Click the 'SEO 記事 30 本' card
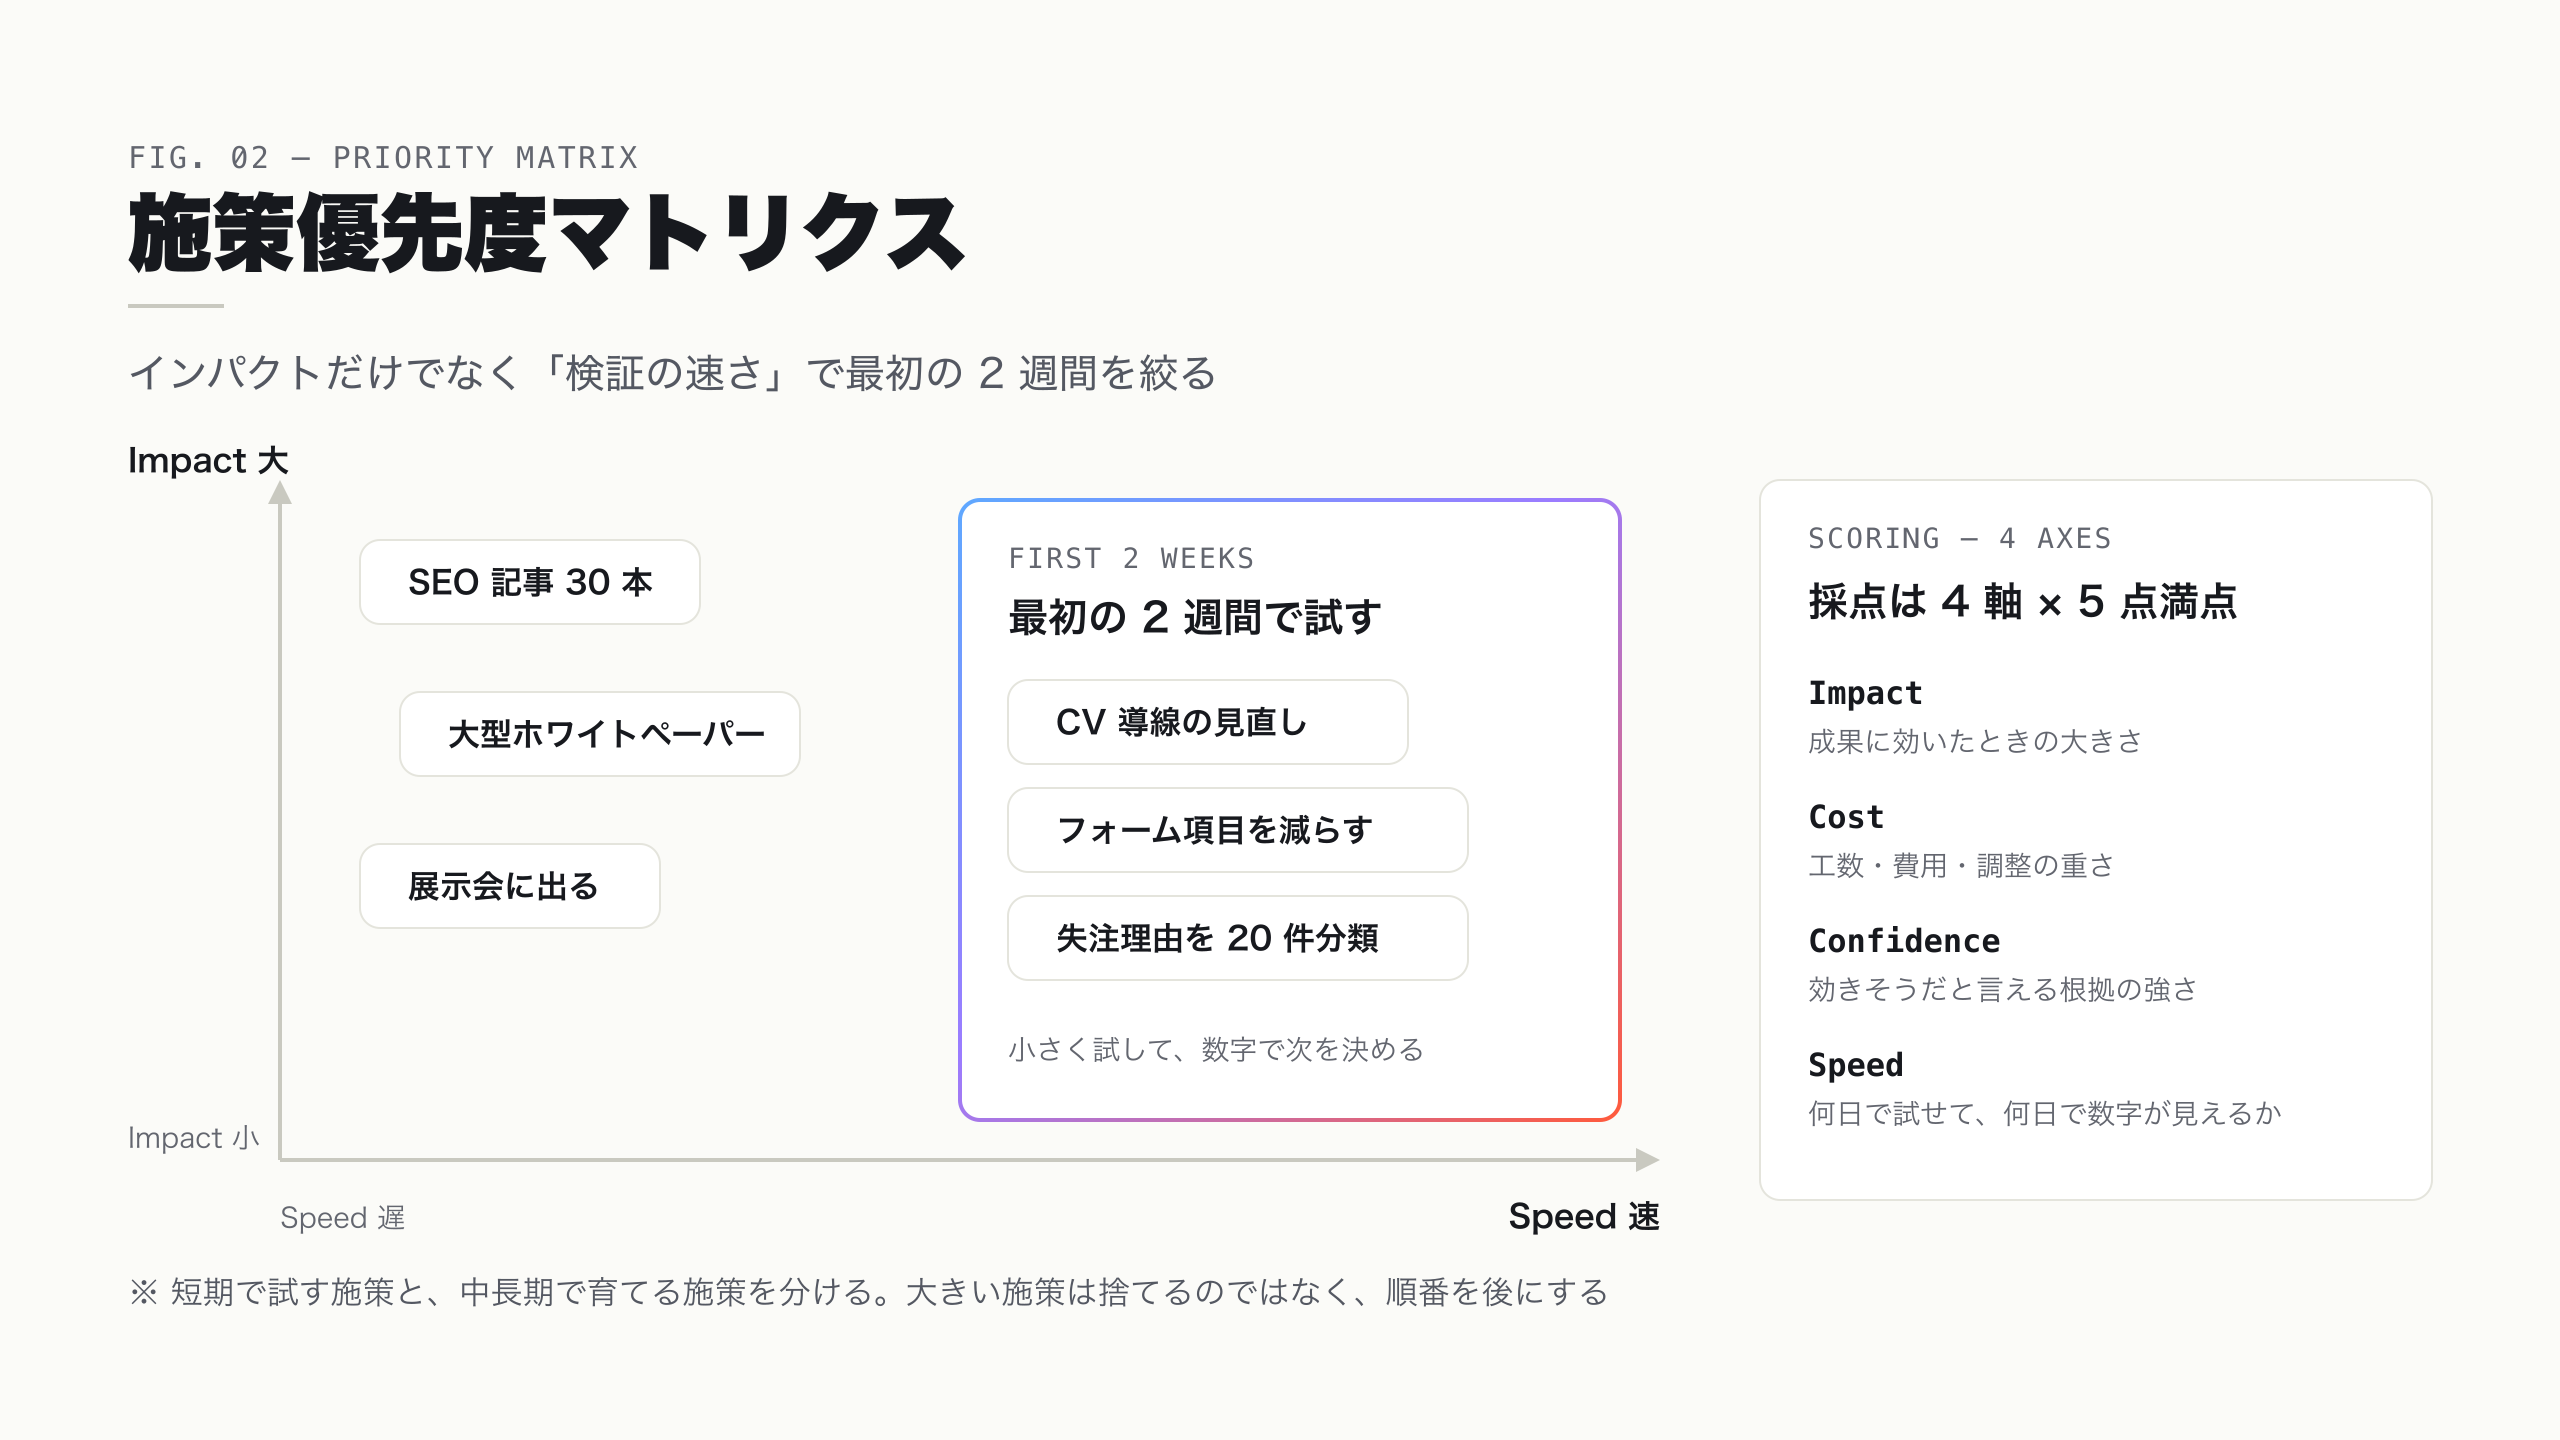Screen dimensions: 2560x1440 (530, 582)
